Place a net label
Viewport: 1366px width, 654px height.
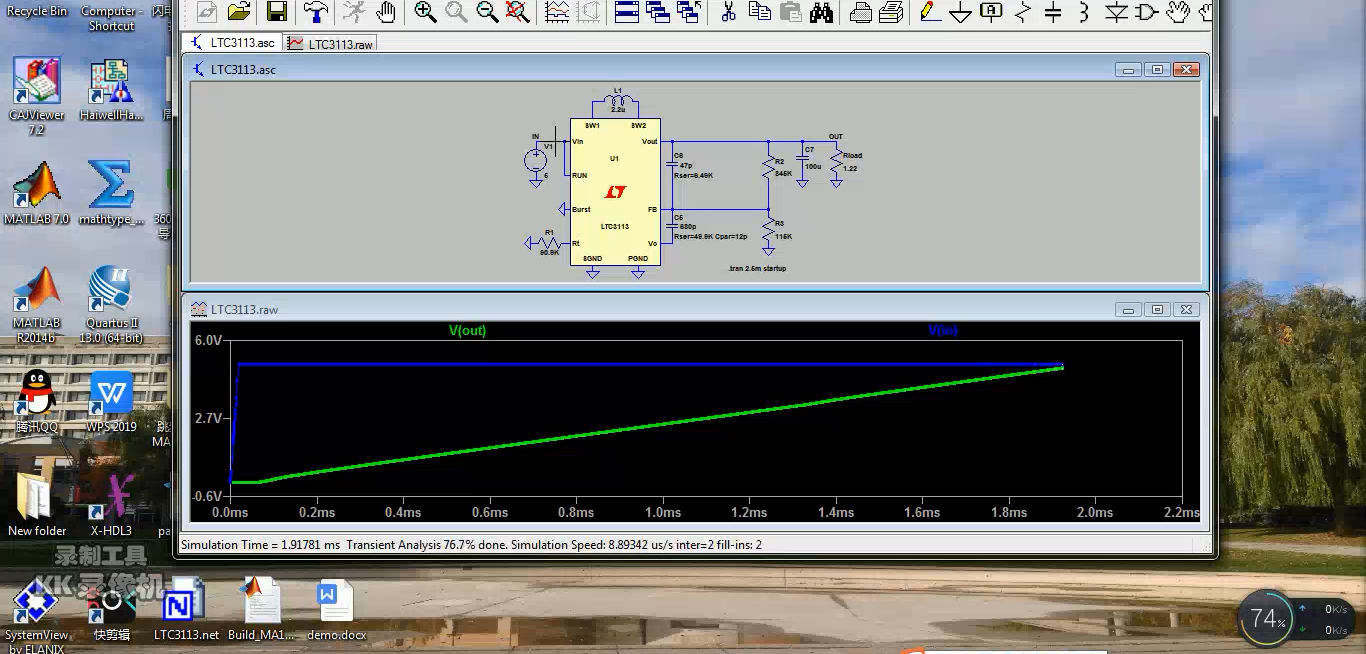click(991, 12)
